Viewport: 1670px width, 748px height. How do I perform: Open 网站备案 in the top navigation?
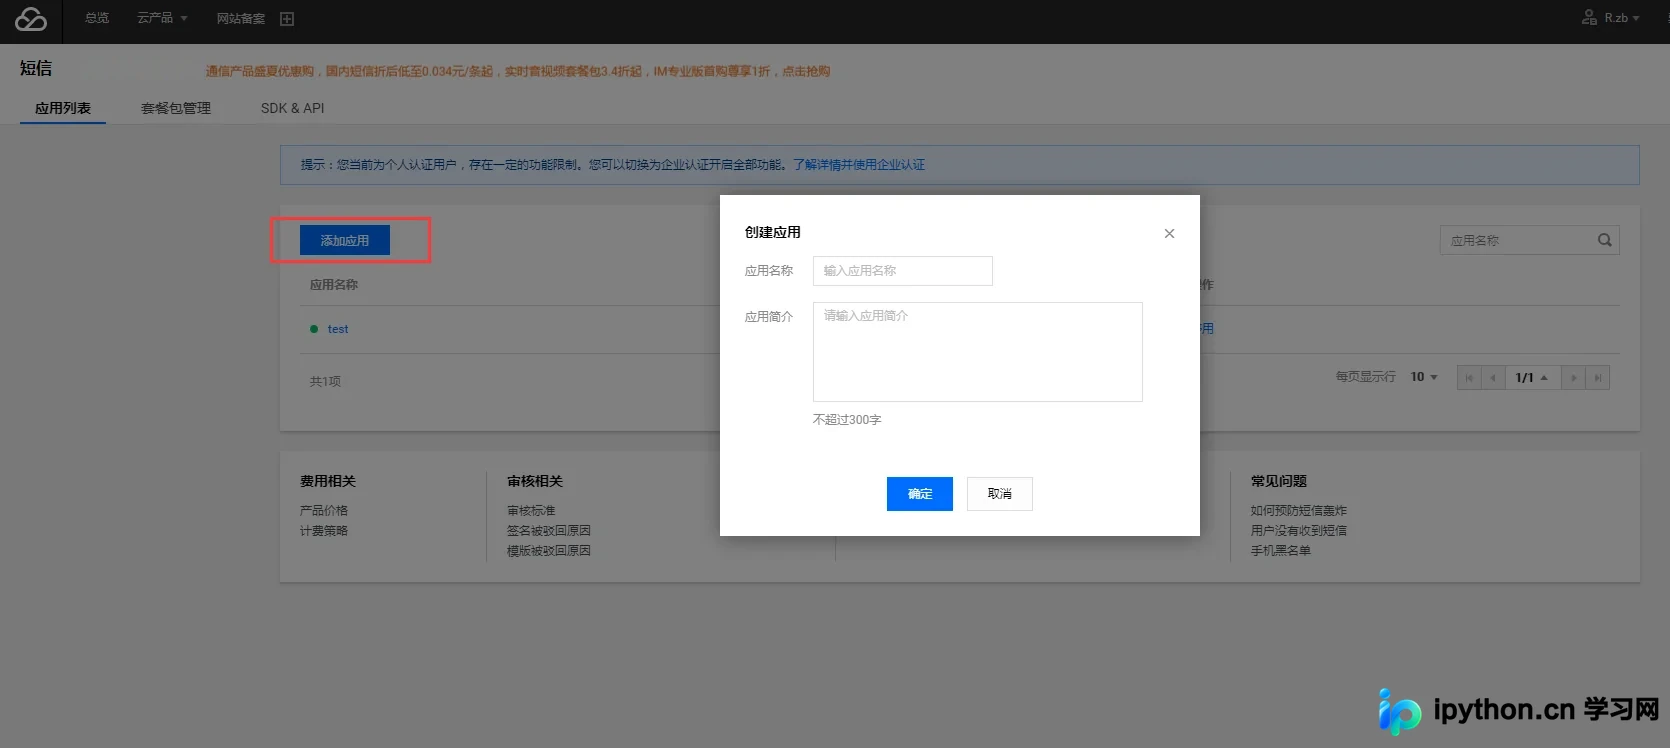[241, 19]
